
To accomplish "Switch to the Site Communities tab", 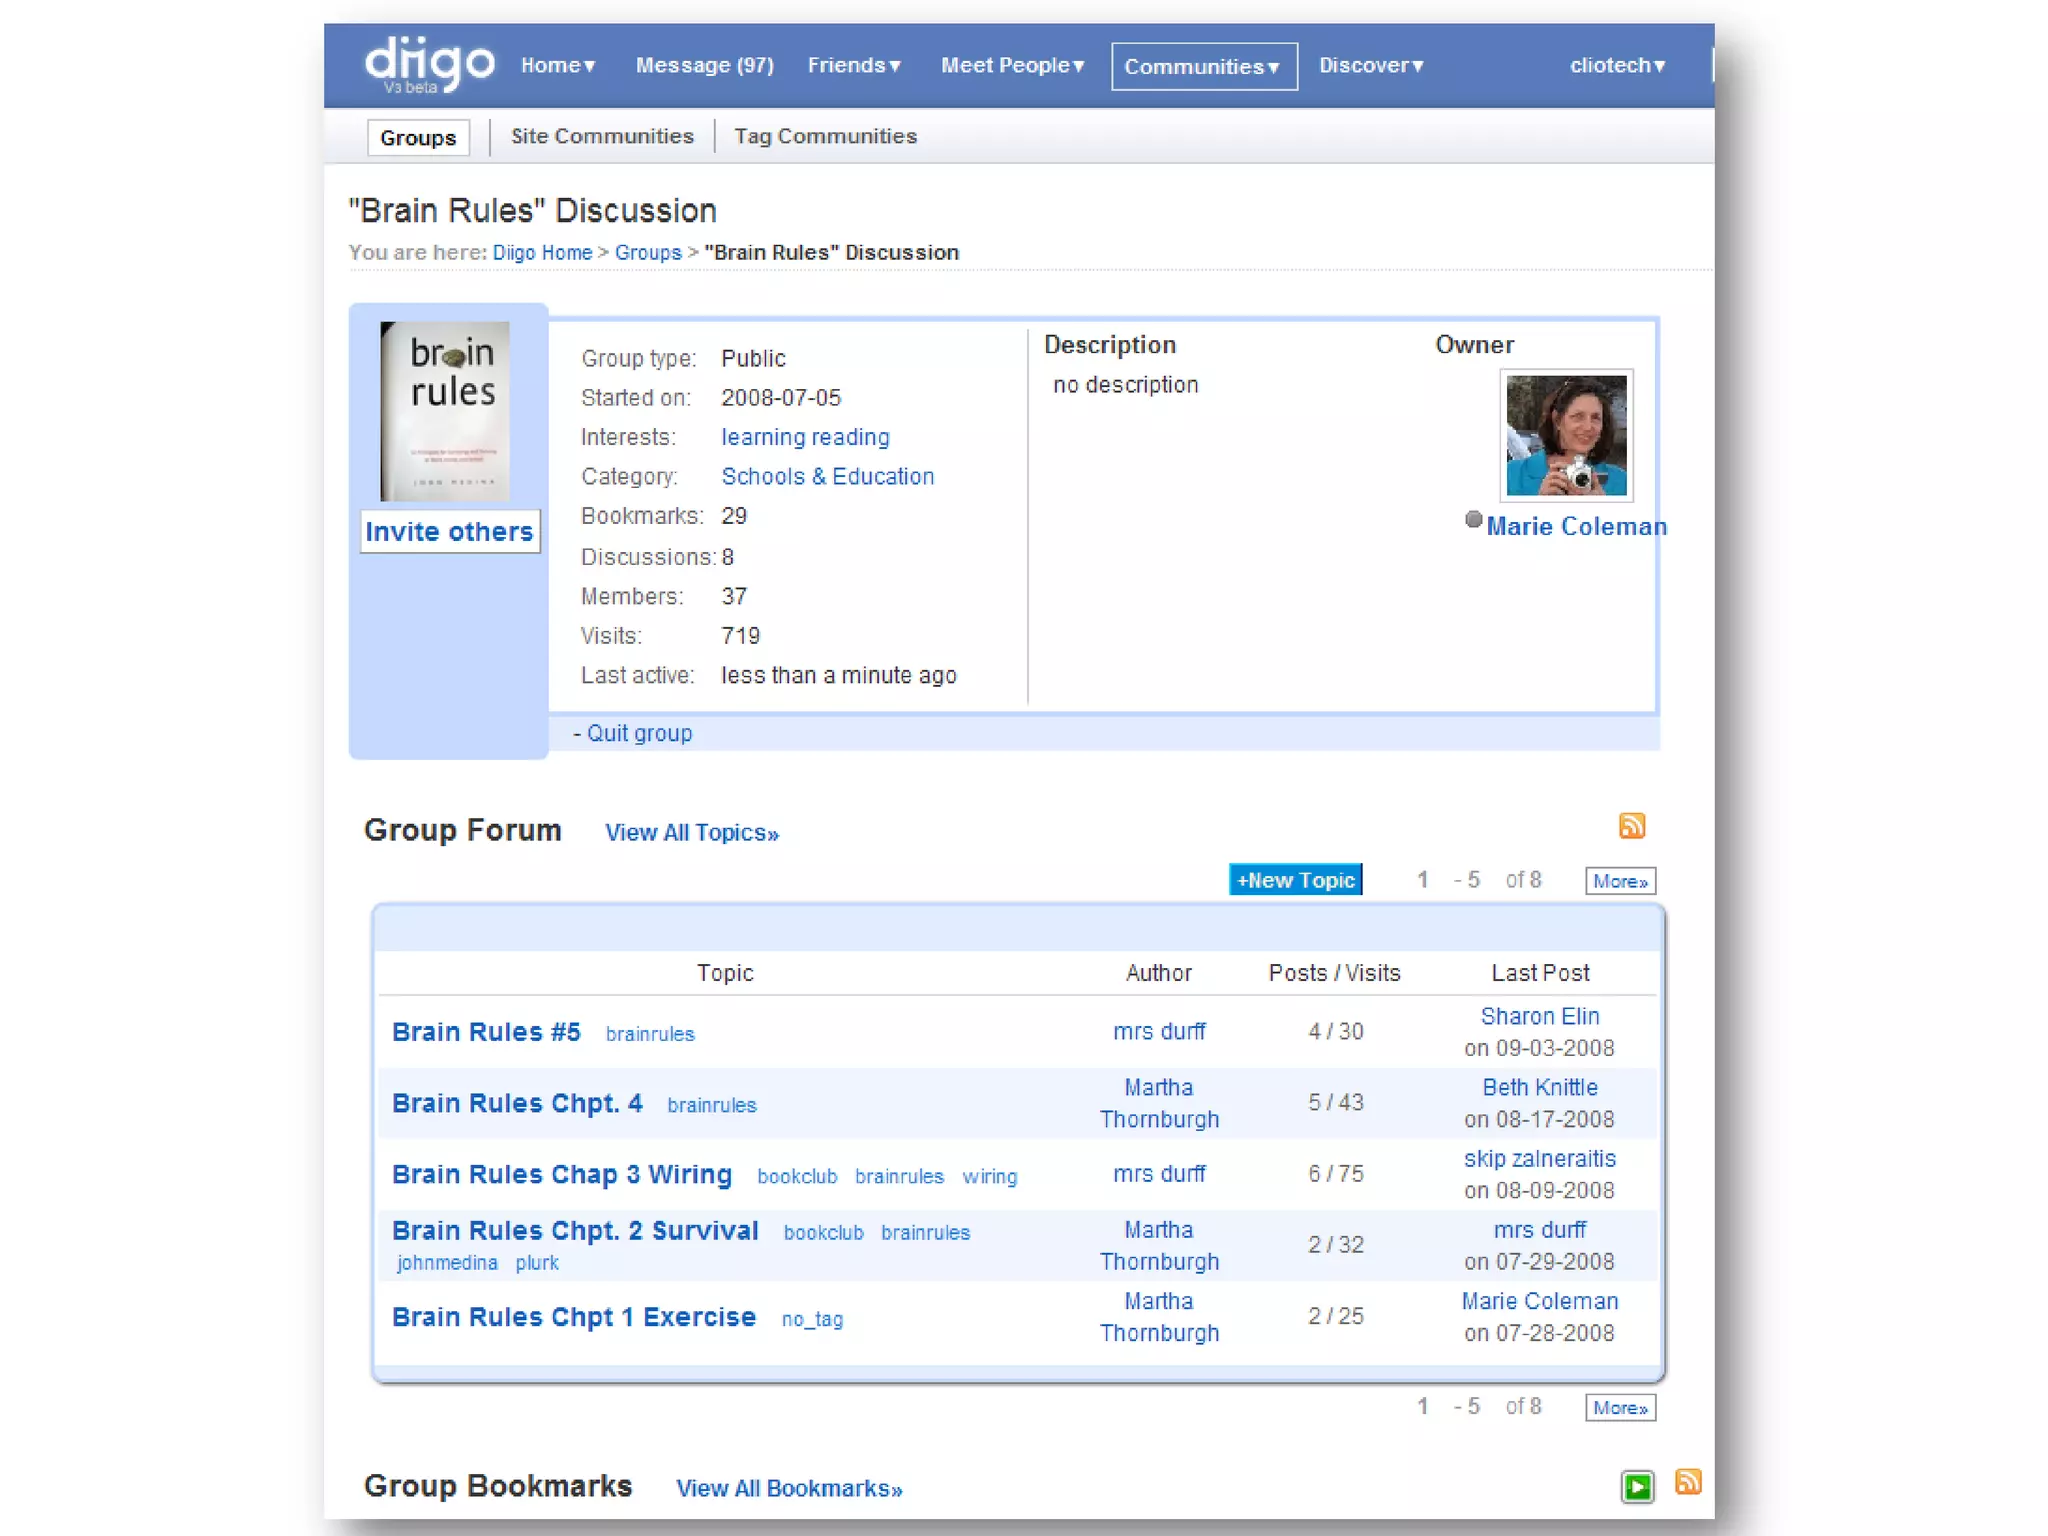I will click(602, 136).
